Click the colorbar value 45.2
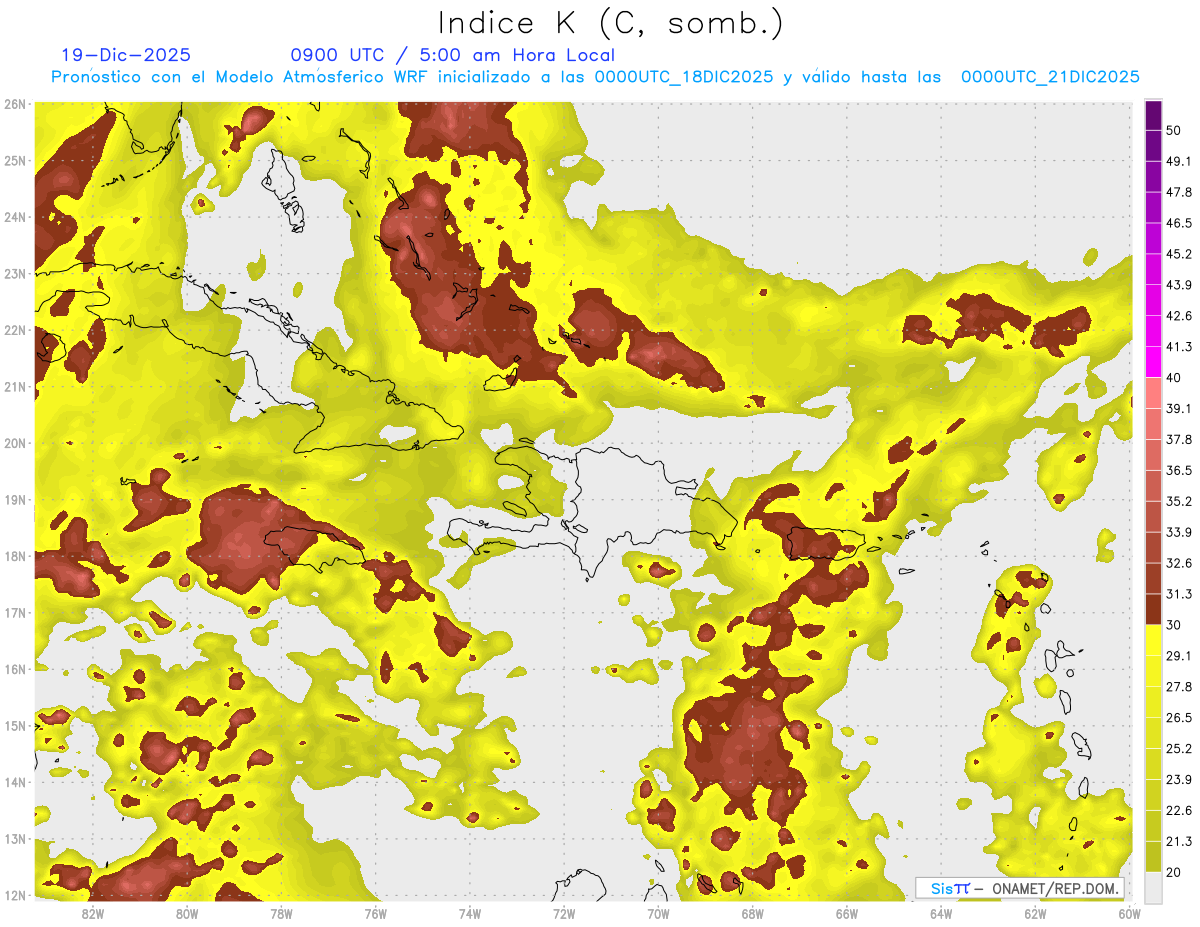Screen dimensions: 1200x927 pyautogui.click(x=1178, y=254)
